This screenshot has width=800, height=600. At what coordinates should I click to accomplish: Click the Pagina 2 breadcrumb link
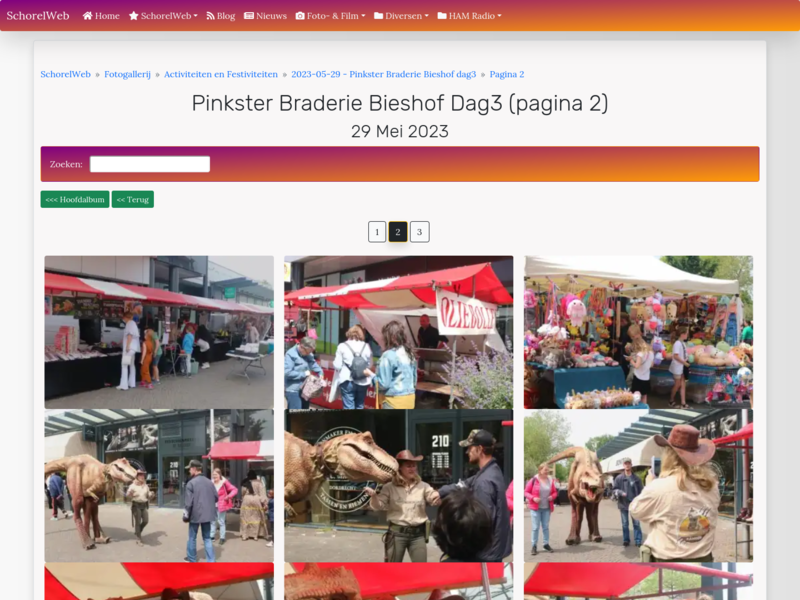[507, 74]
